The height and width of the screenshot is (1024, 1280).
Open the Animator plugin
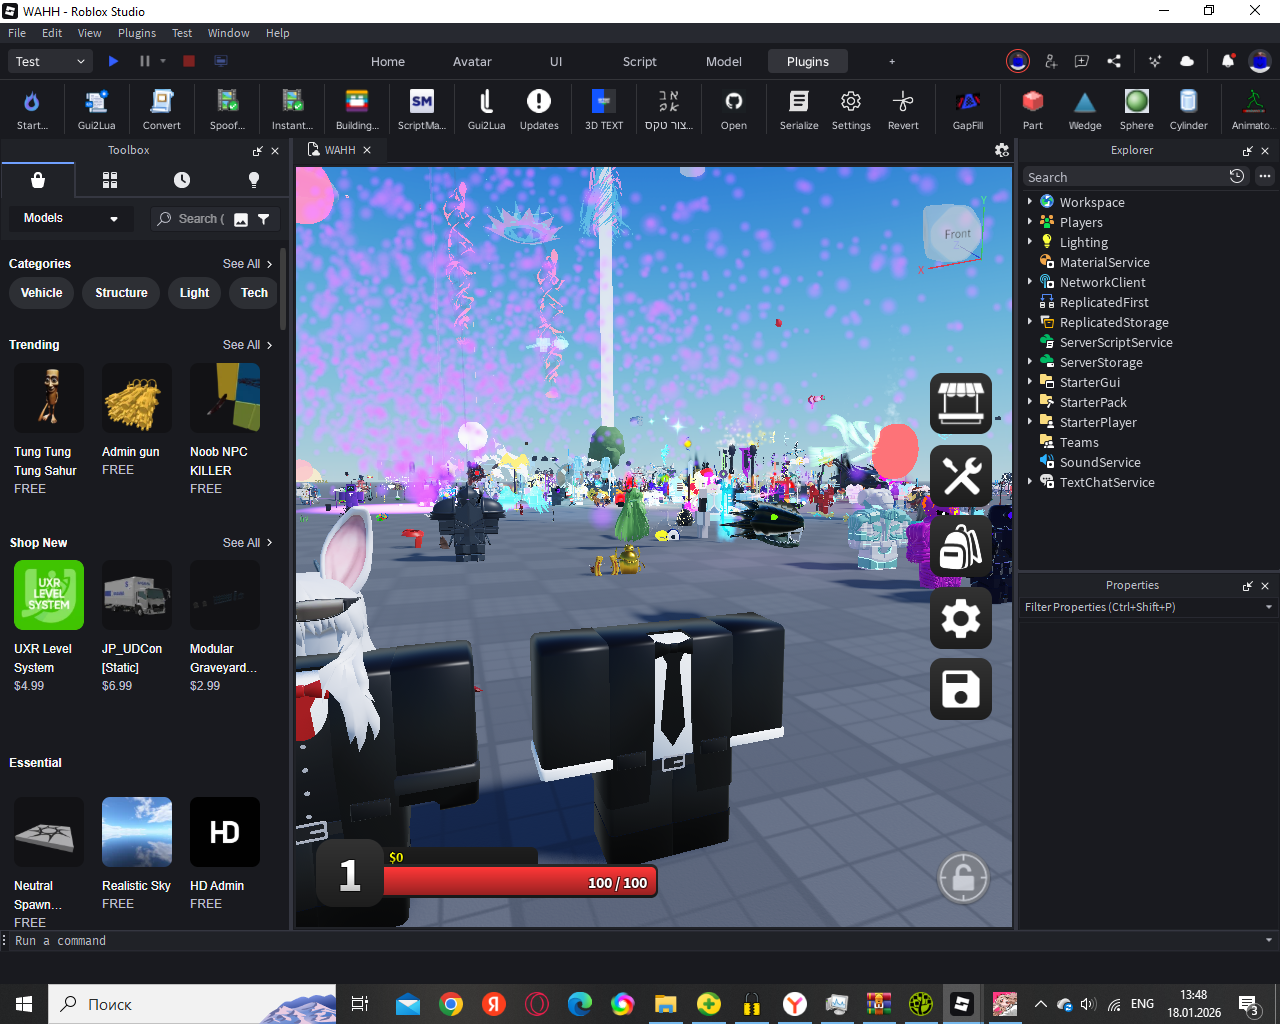tap(1252, 109)
